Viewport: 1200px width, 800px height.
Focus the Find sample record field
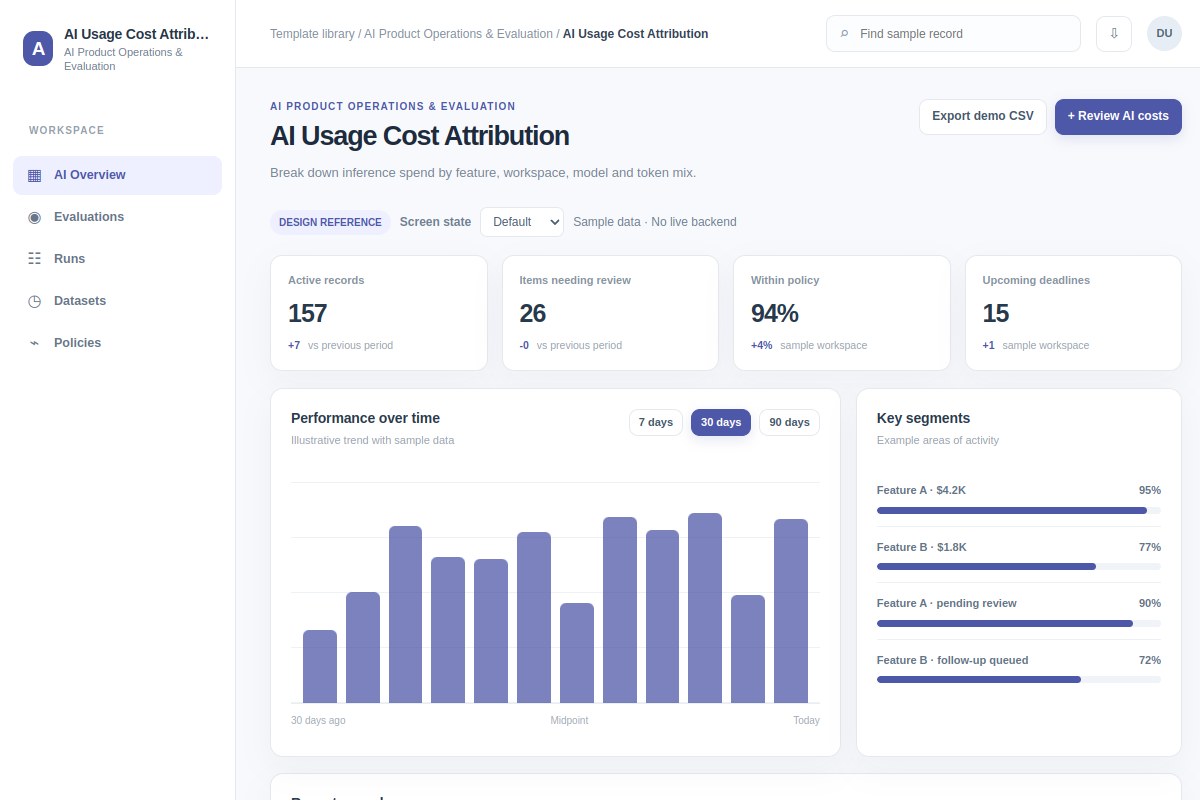pyautogui.click(x=953, y=34)
